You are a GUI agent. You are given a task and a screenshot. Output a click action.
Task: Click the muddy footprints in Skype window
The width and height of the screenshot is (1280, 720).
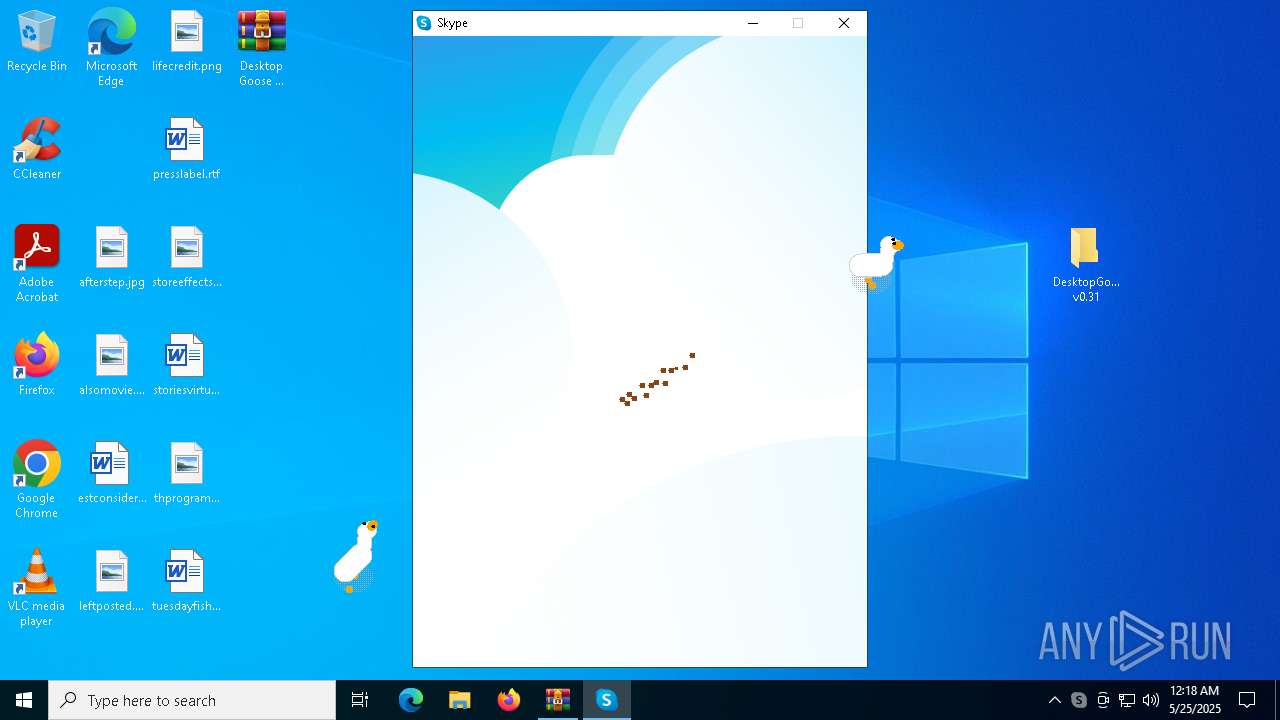[657, 380]
